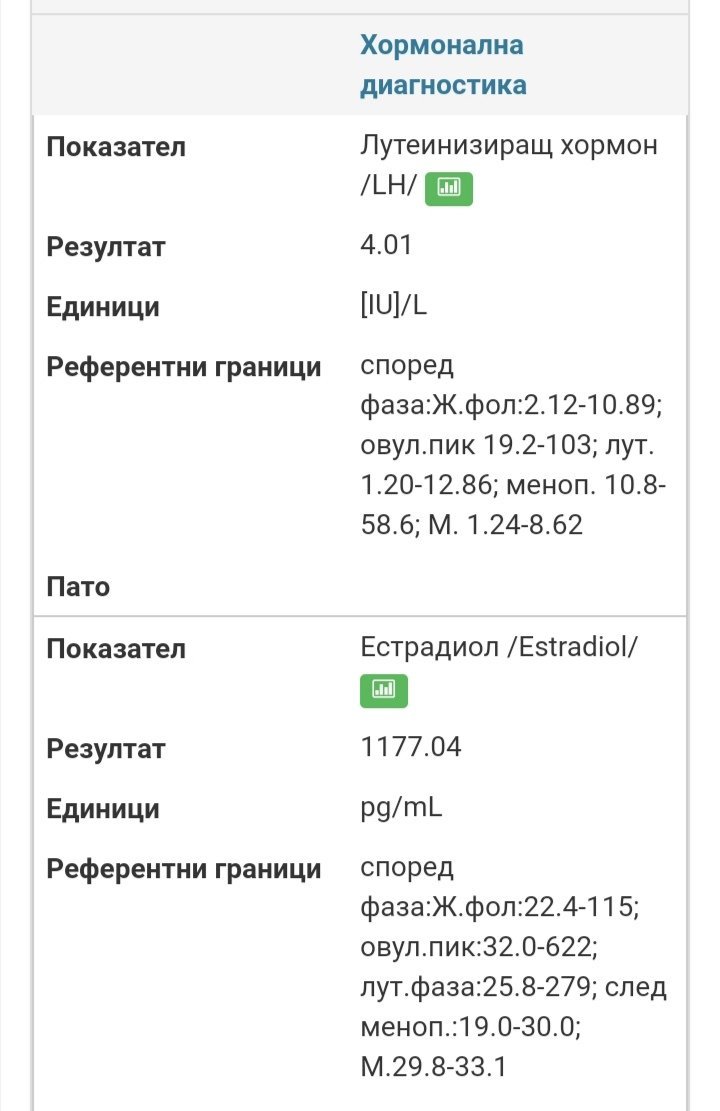Image resolution: width=720 pixels, height=1111 pixels.
Task: Click the Показател label in the LH section
Action: (x=116, y=147)
